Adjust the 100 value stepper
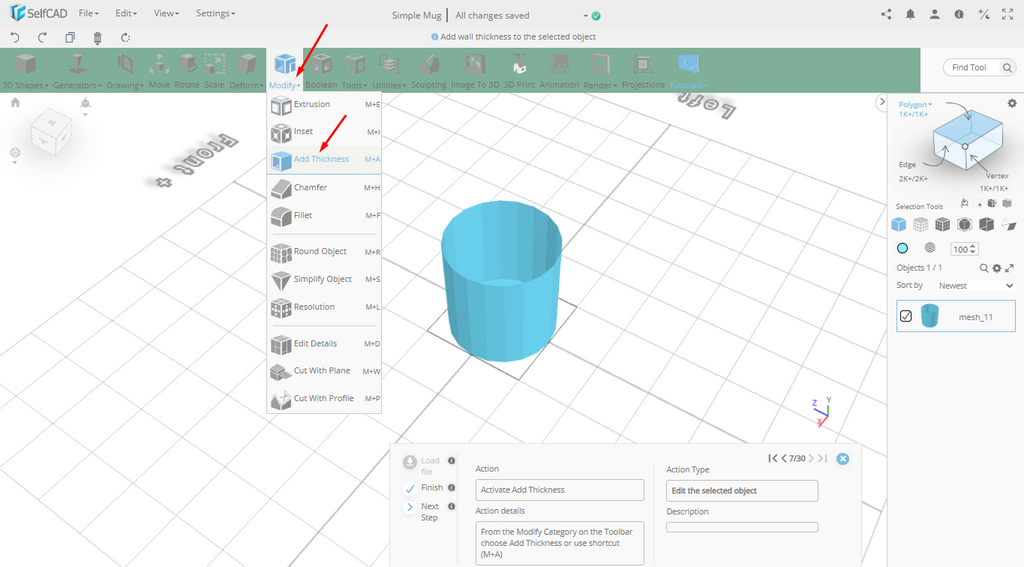 point(973,249)
